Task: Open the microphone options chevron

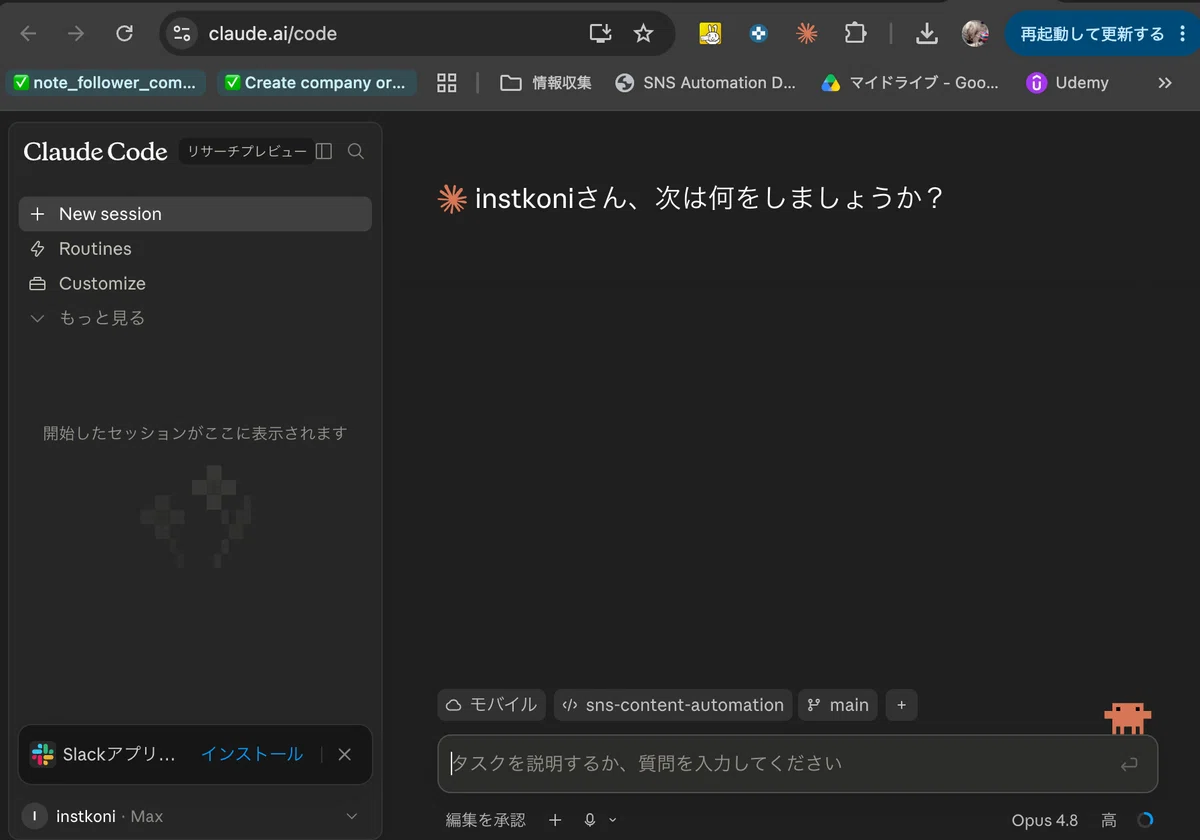Action: [x=613, y=820]
